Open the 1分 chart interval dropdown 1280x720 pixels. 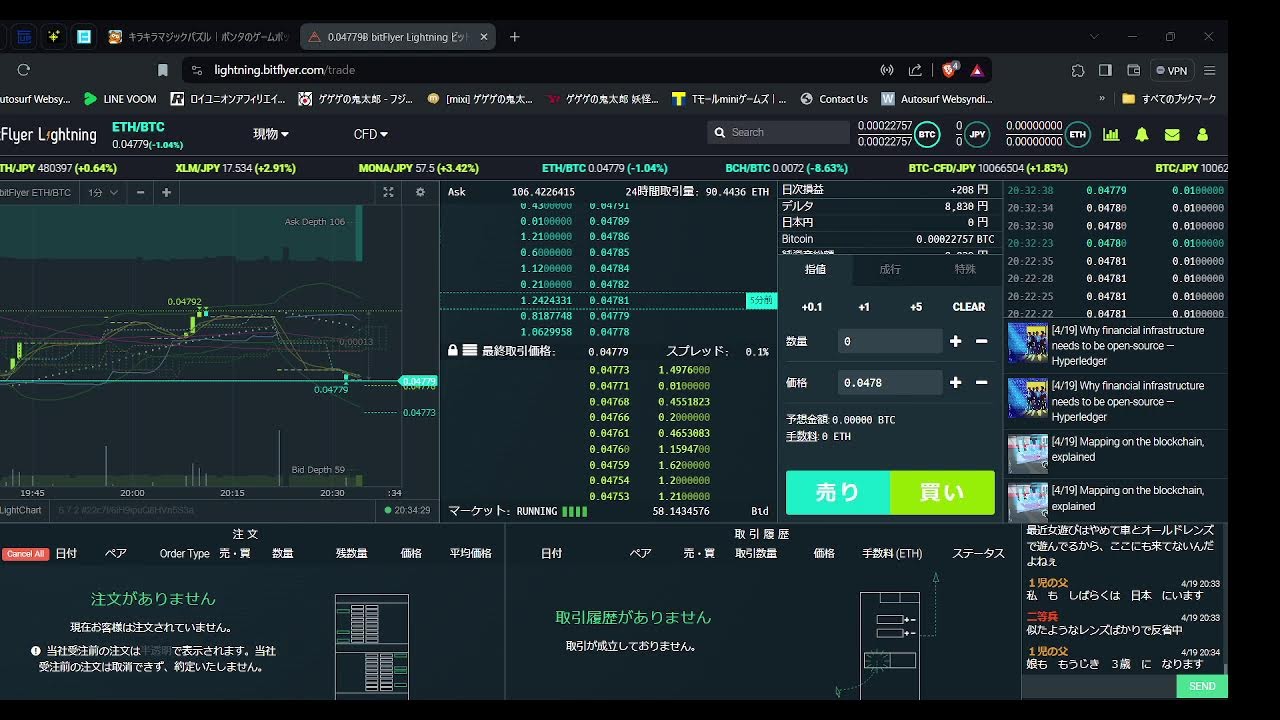[103, 192]
